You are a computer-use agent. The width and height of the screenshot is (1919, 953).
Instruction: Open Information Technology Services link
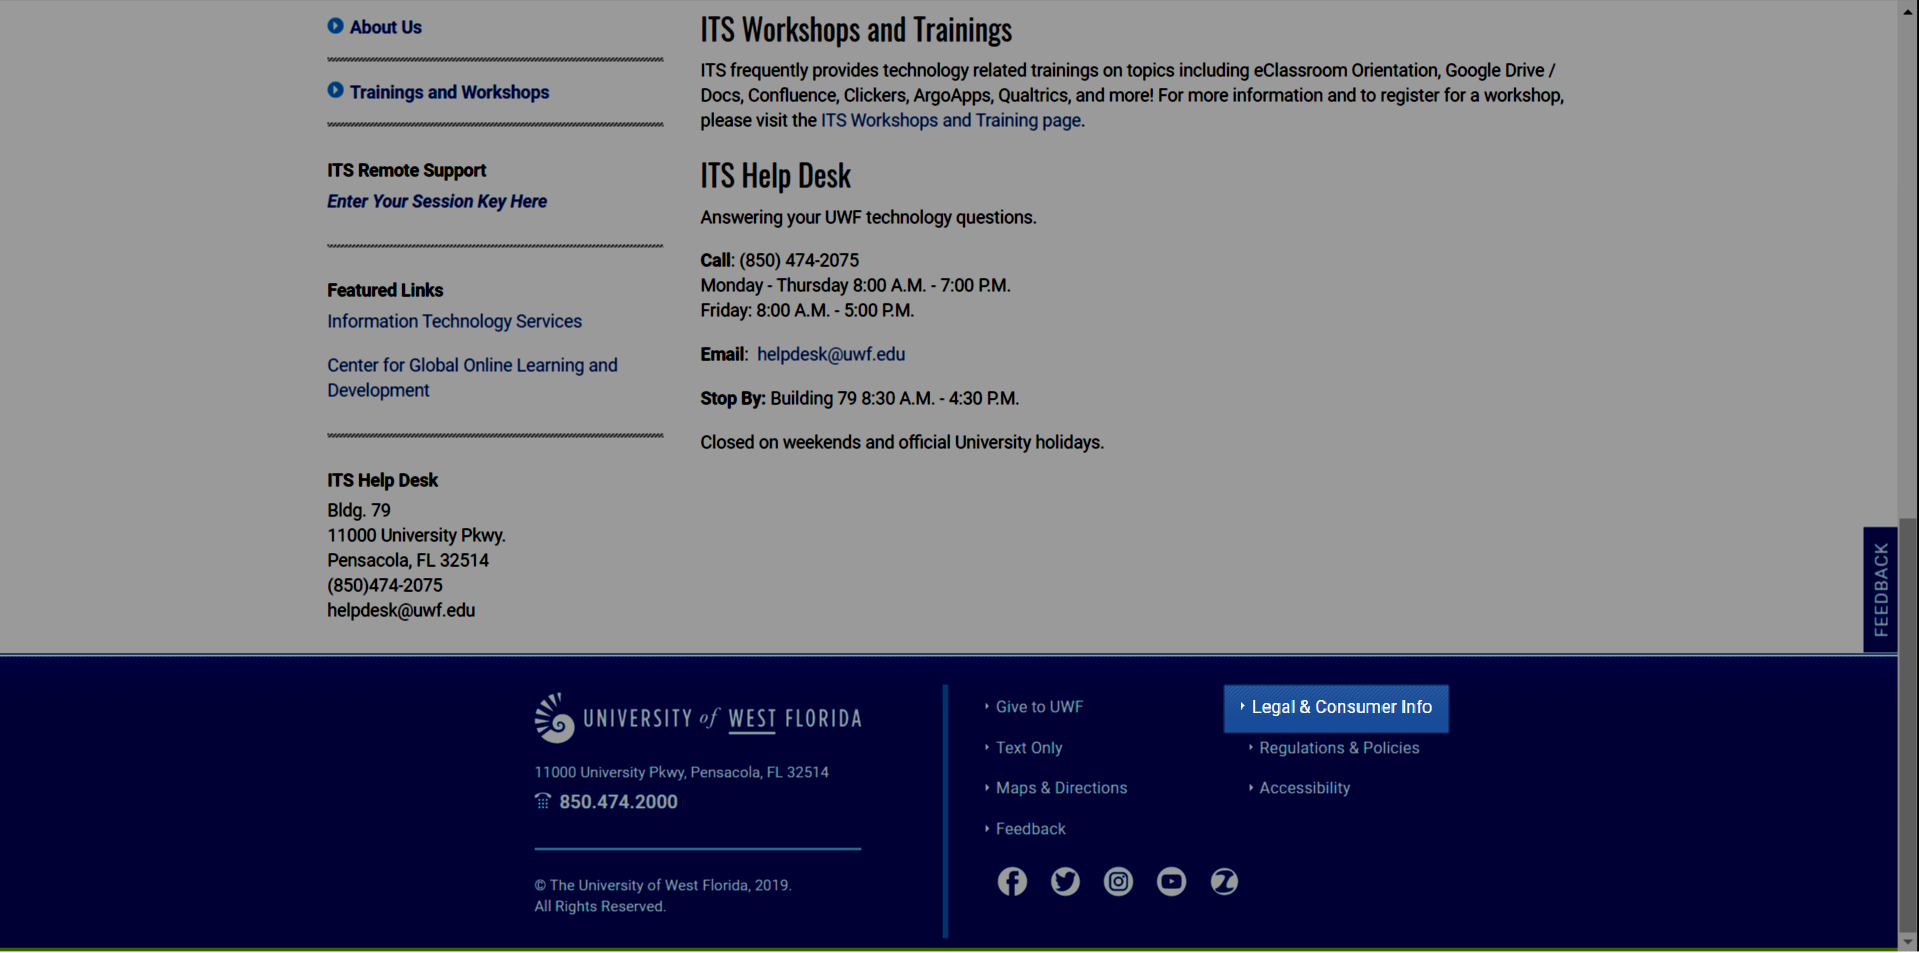tap(454, 321)
